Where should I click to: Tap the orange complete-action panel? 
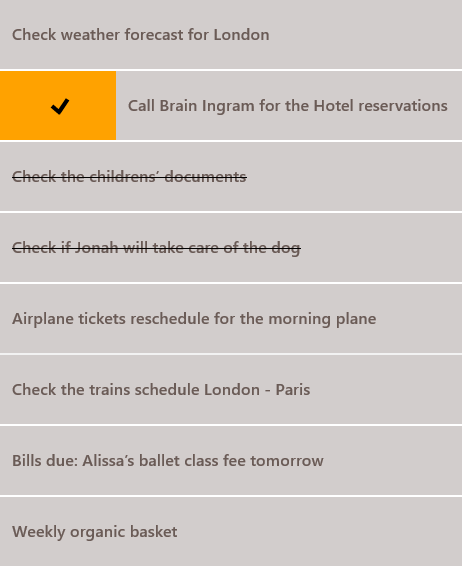tap(58, 105)
